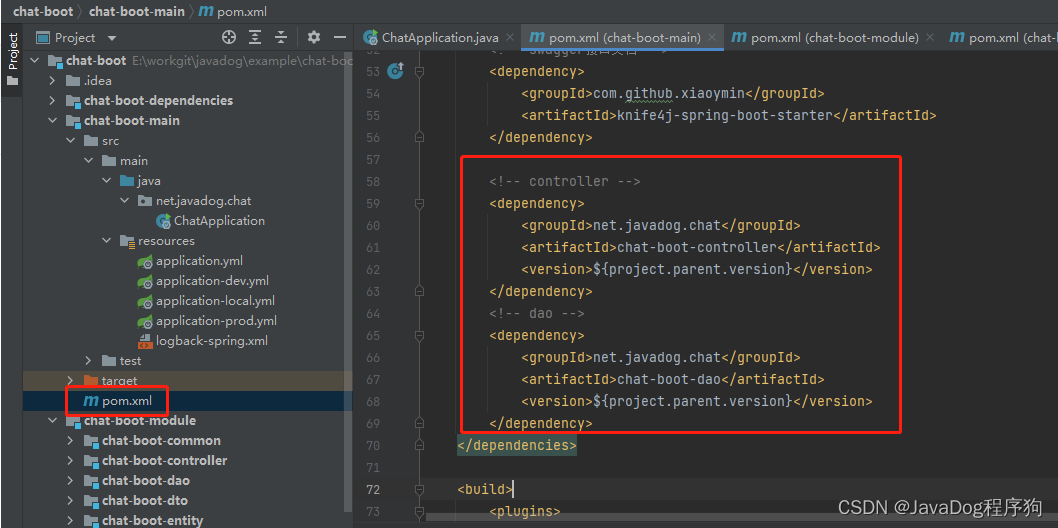Image resolution: width=1058 pixels, height=528 pixels.
Task: Click the gutter icon on line 53
Action: (x=395, y=71)
